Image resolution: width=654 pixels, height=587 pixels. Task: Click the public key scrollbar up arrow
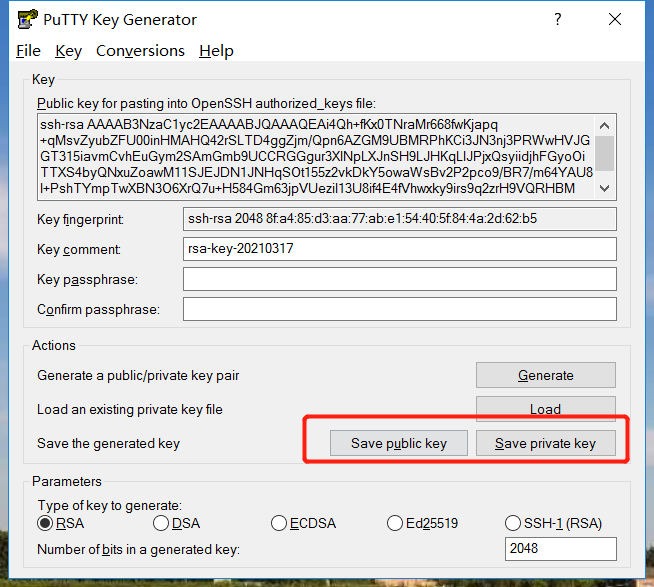click(605, 125)
